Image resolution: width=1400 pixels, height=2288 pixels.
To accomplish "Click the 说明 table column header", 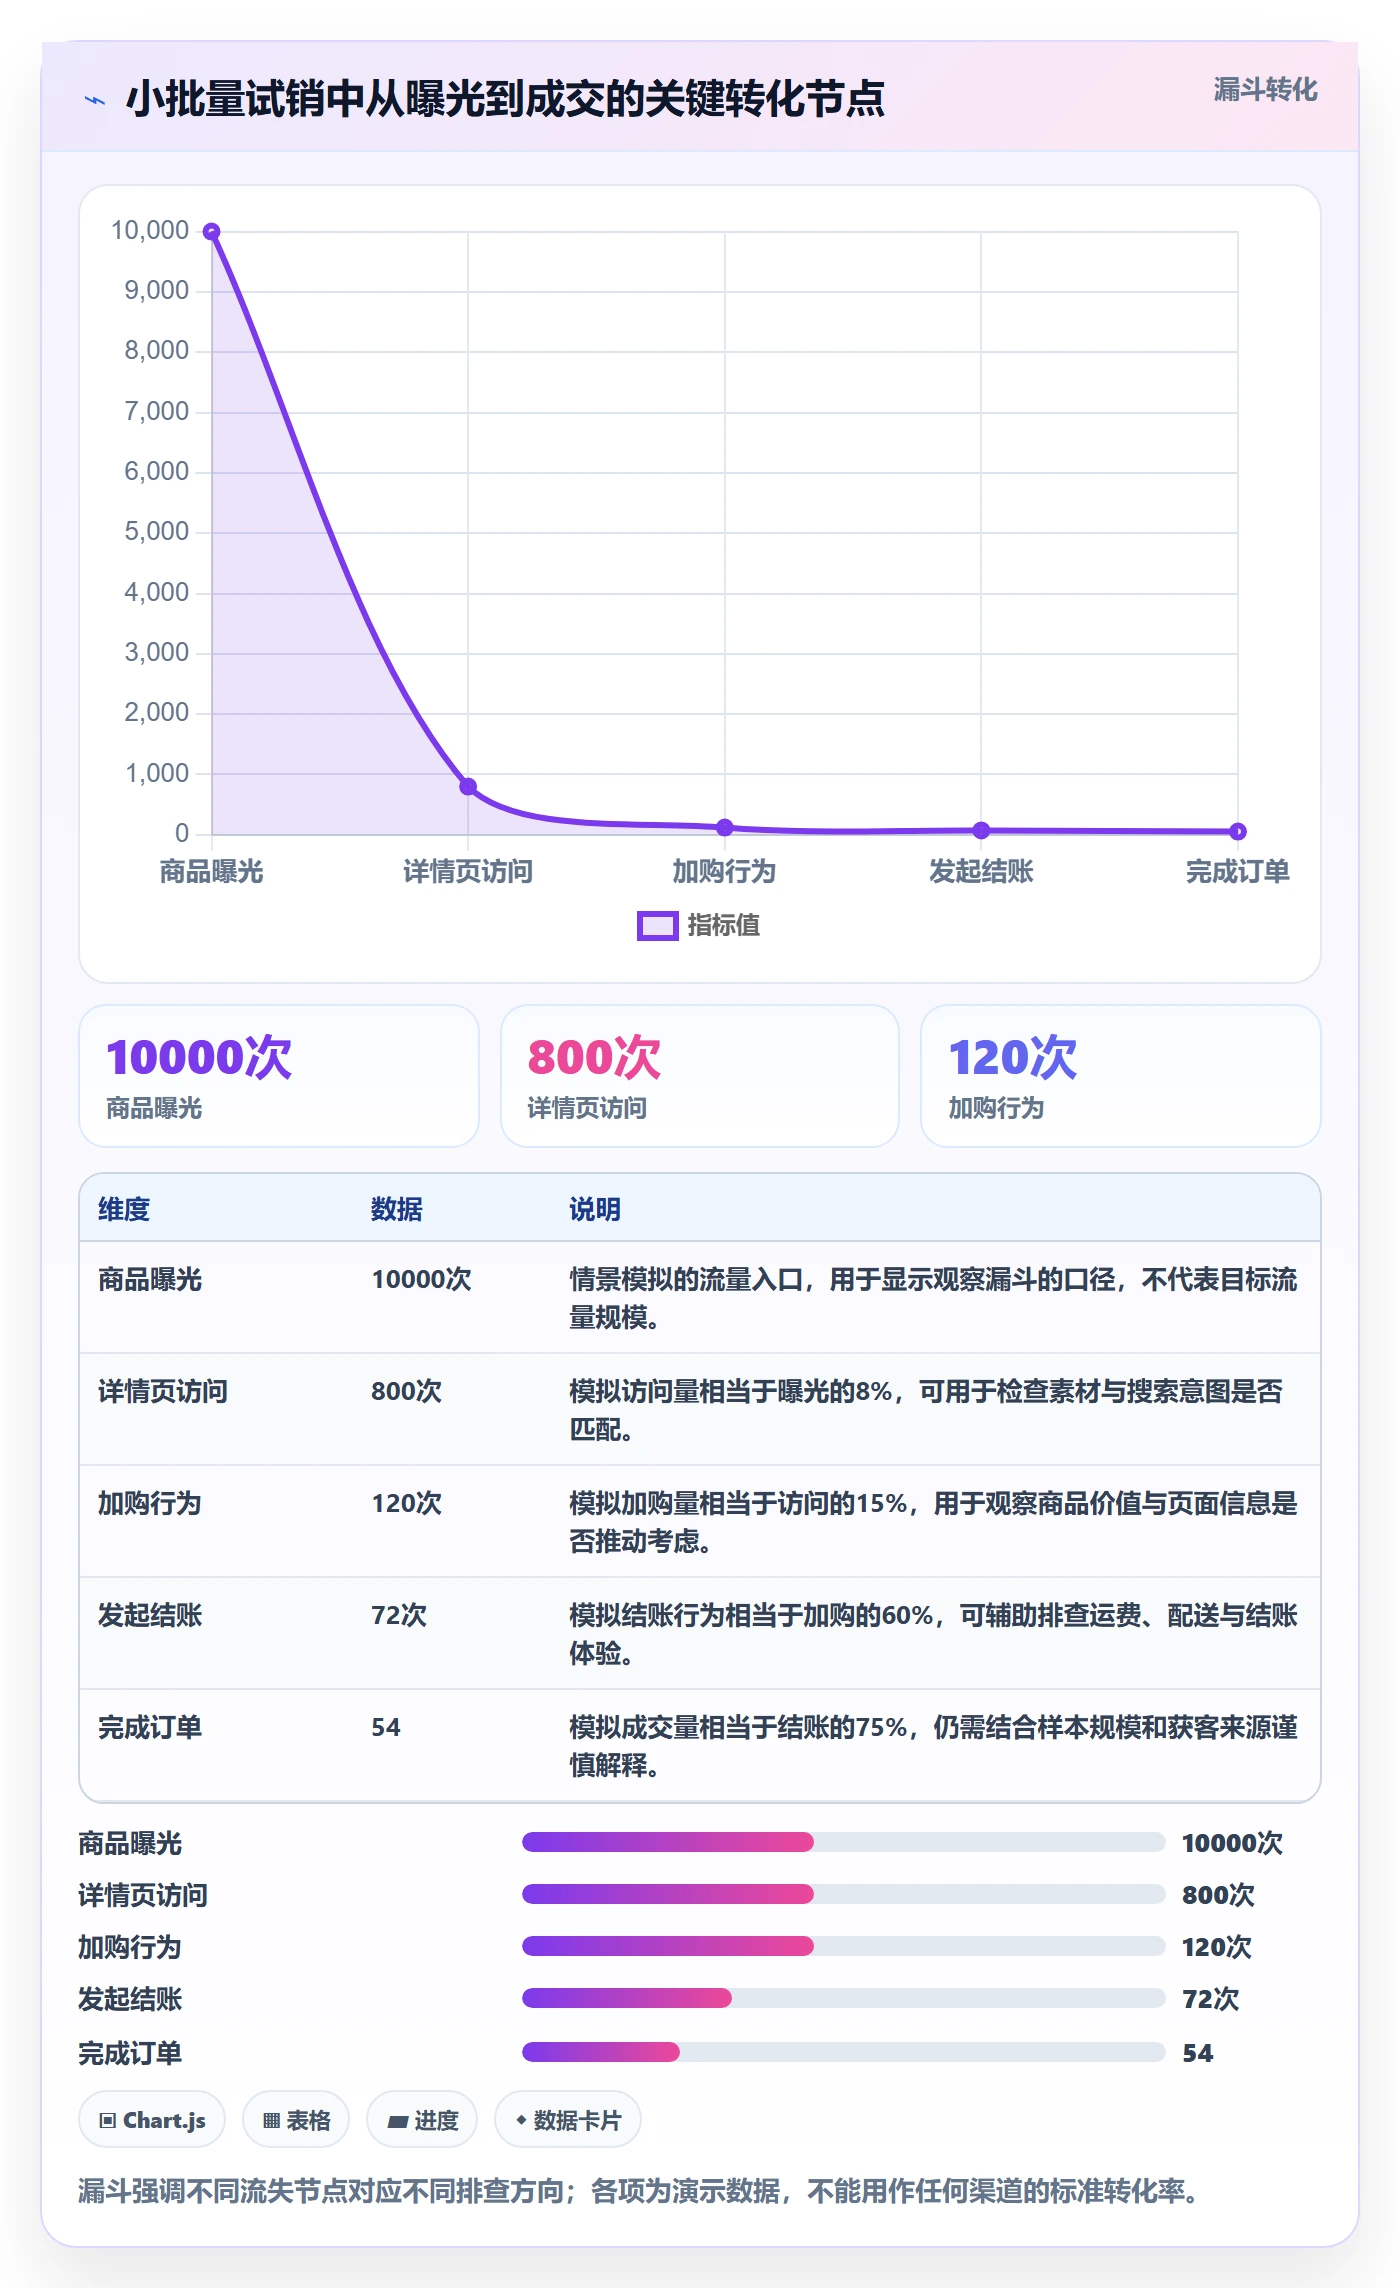I will 595,1210.
